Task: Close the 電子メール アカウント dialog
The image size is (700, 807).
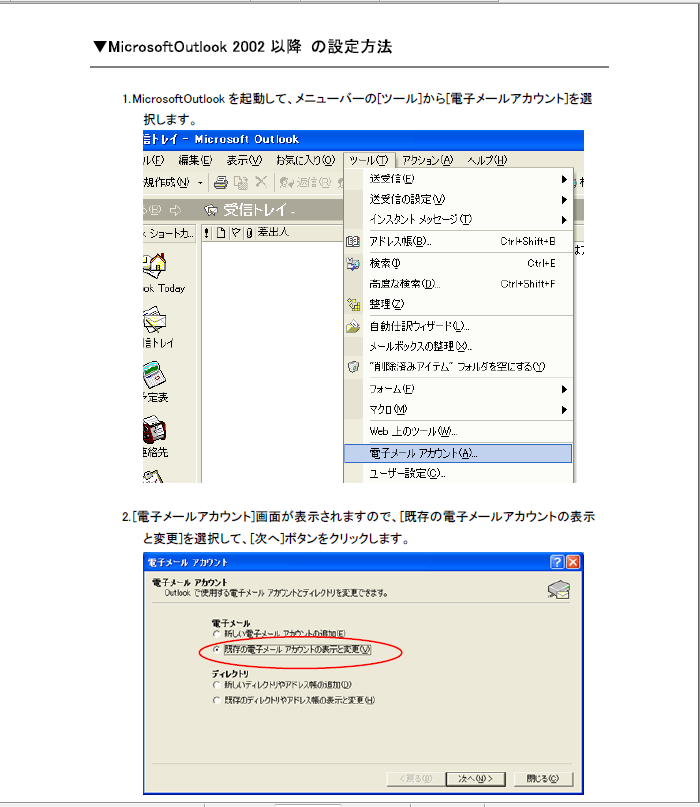Action: (573, 562)
